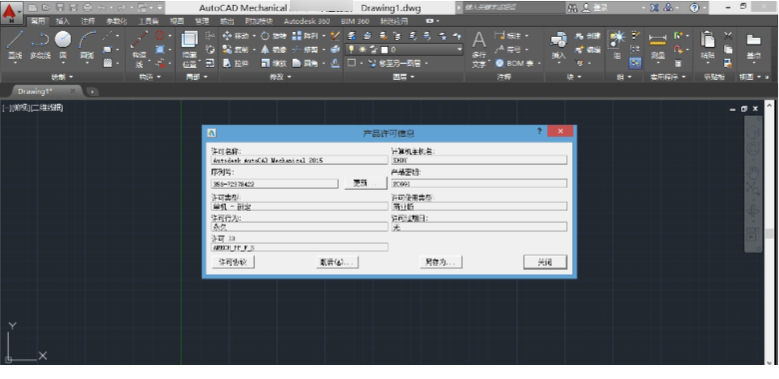Viewport: 779px width, 379px height.
Task: Open the BOM table dropdown arrow
Action: point(539,64)
